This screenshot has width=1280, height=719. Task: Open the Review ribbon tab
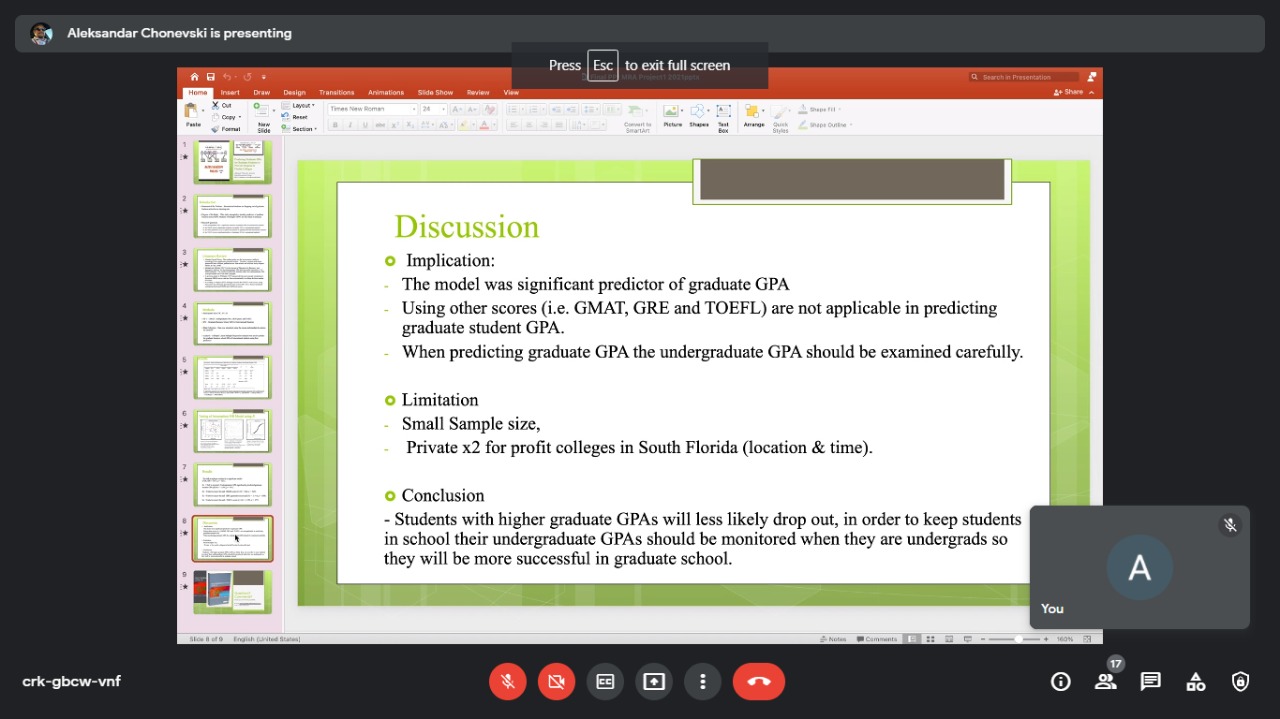[x=478, y=93]
